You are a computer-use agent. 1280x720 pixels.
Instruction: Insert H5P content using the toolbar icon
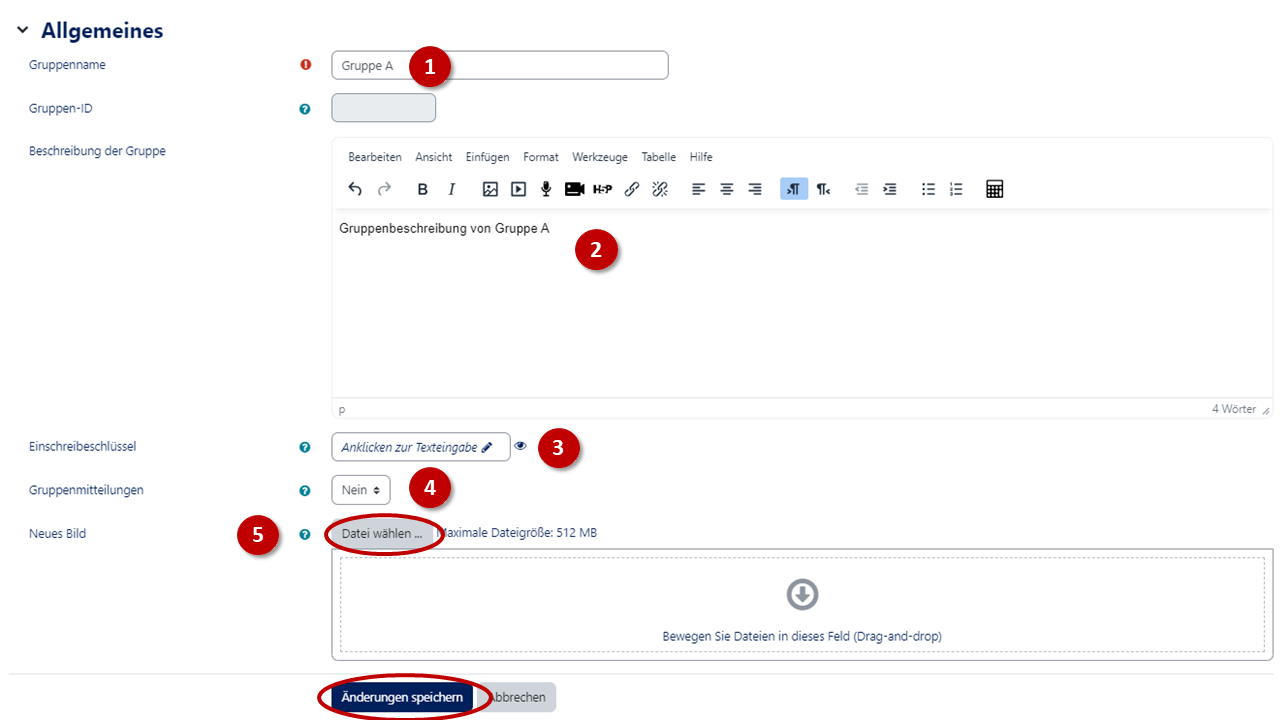pos(602,189)
